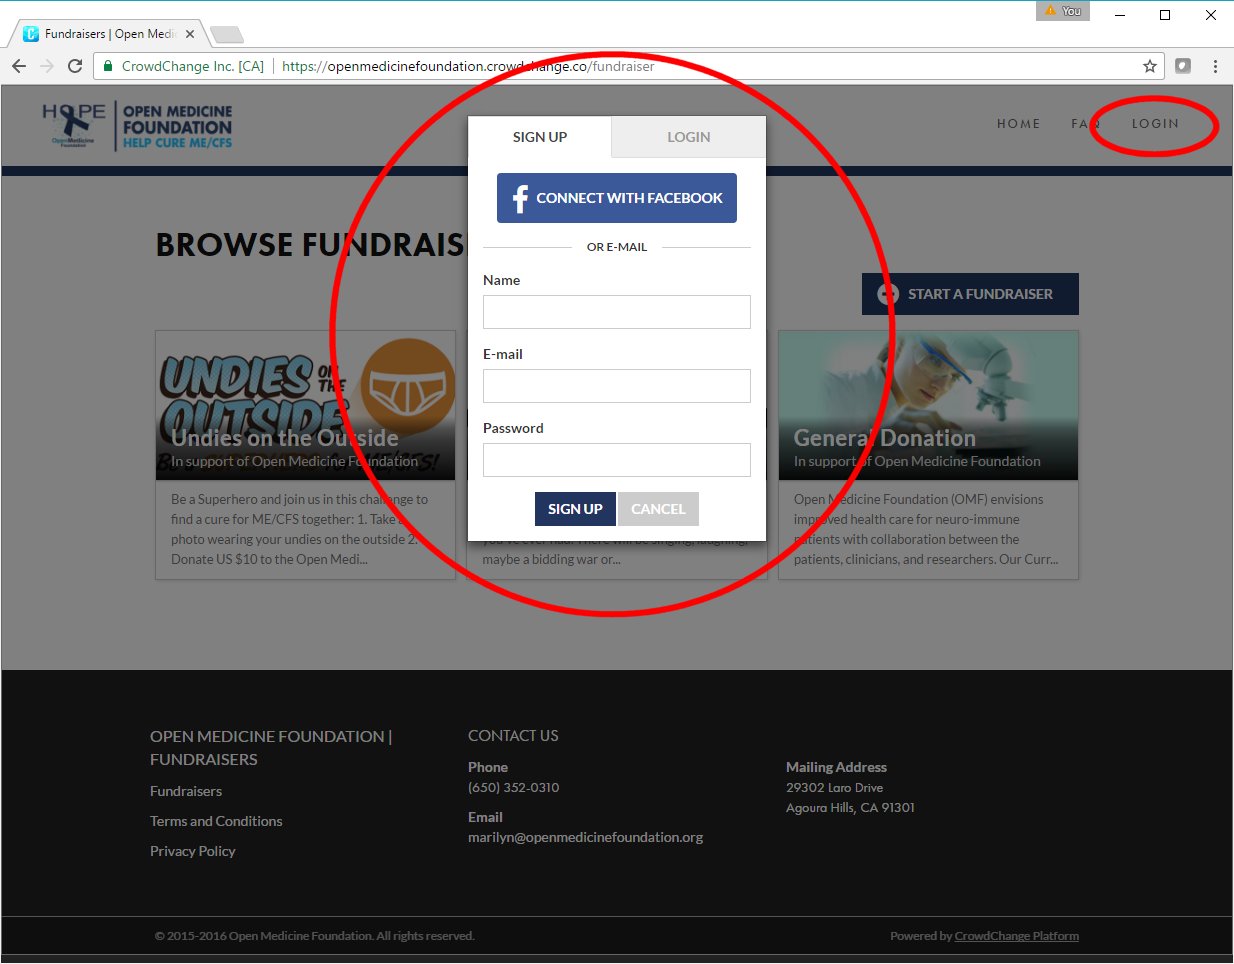Submit the form with SIGN UP button
This screenshot has width=1234, height=964.
point(575,509)
